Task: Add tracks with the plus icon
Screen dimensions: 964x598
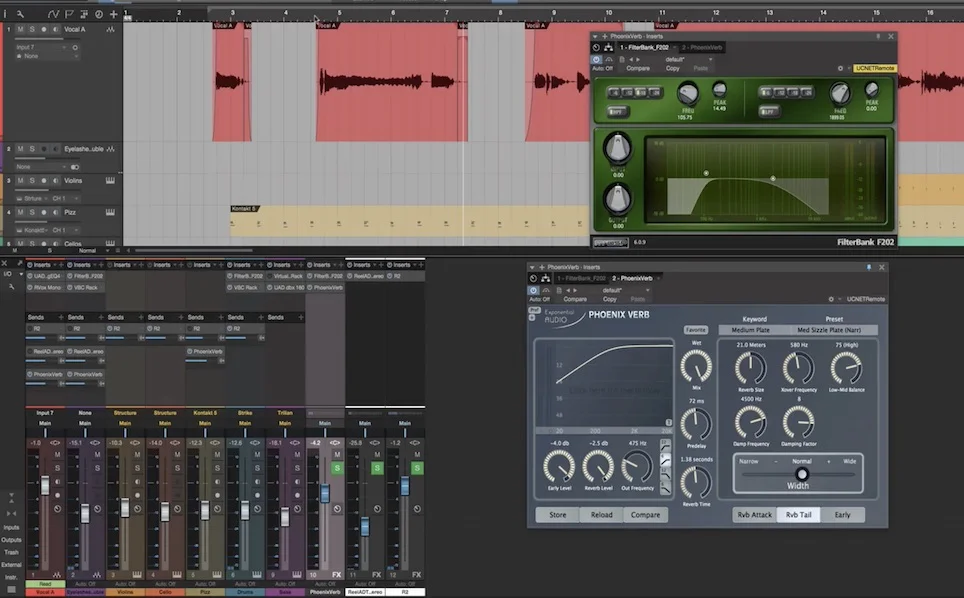Action: (x=113, y=14)
